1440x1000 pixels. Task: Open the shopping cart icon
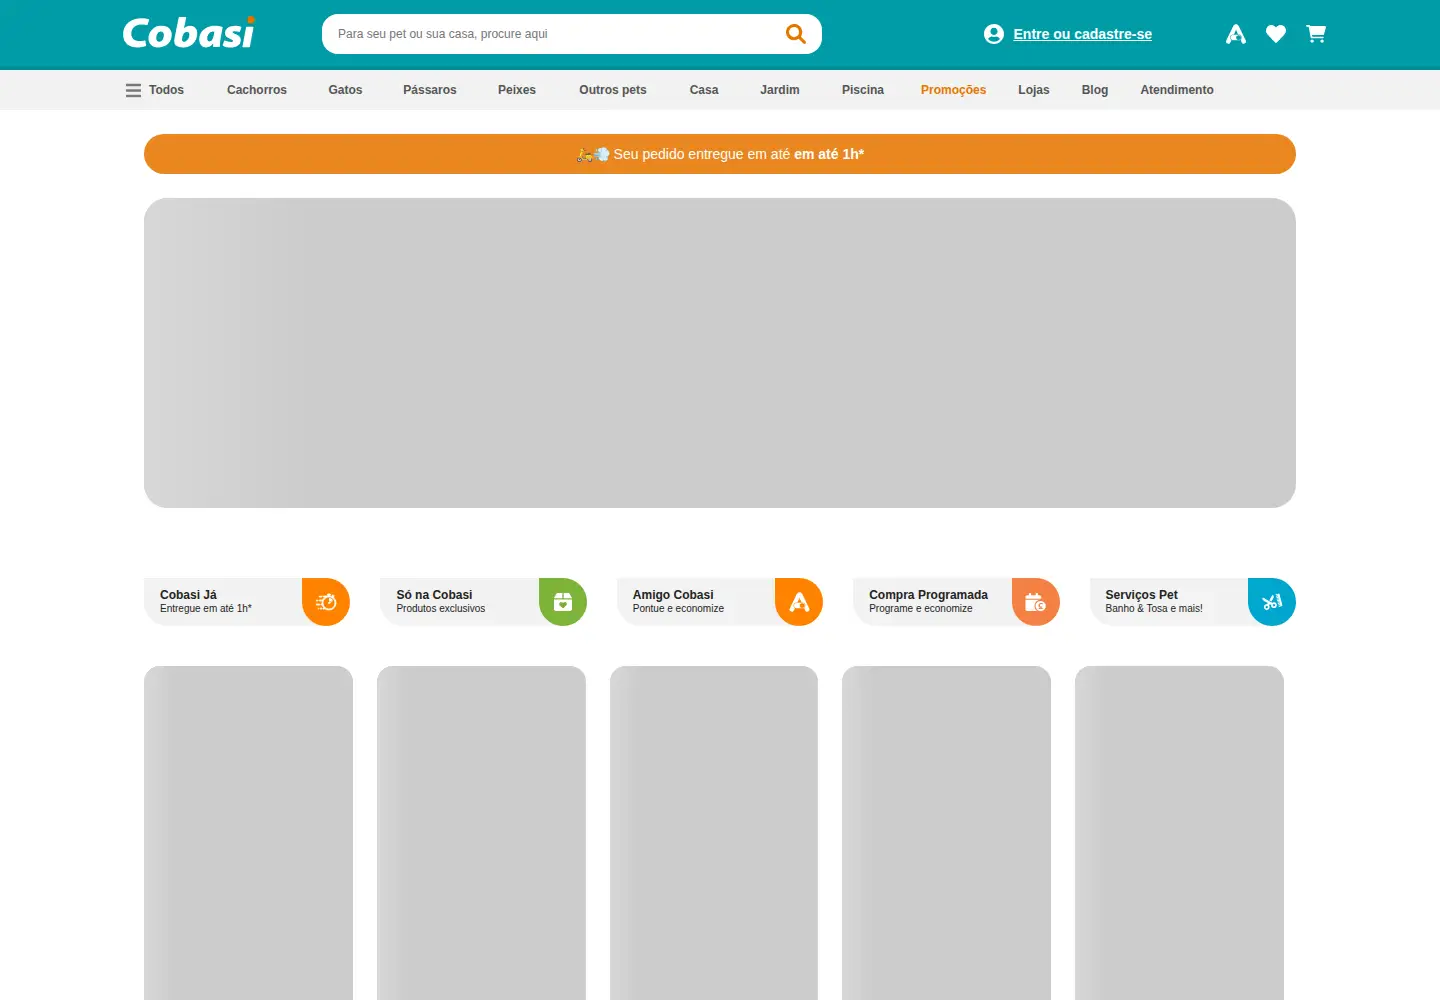[x=1316, y=34]
